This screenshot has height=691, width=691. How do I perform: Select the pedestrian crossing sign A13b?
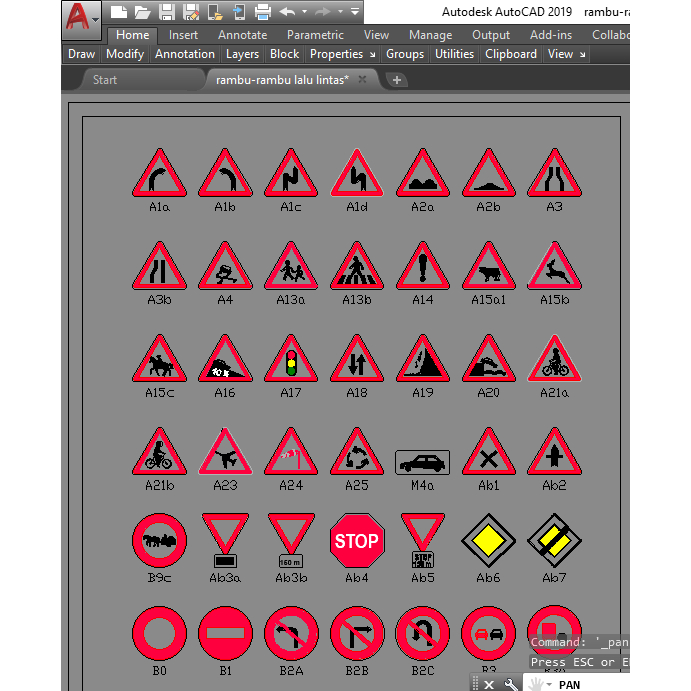pos(357,266)
